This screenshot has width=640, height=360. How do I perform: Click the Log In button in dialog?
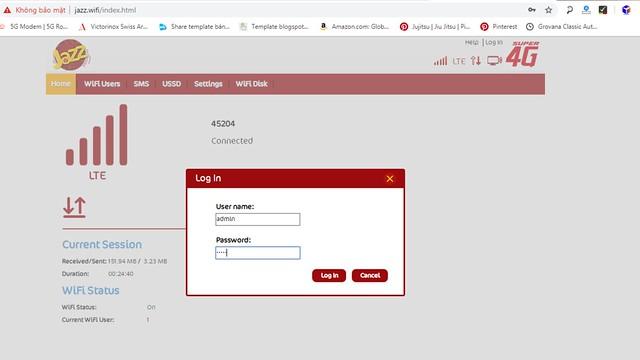[329, 276]
